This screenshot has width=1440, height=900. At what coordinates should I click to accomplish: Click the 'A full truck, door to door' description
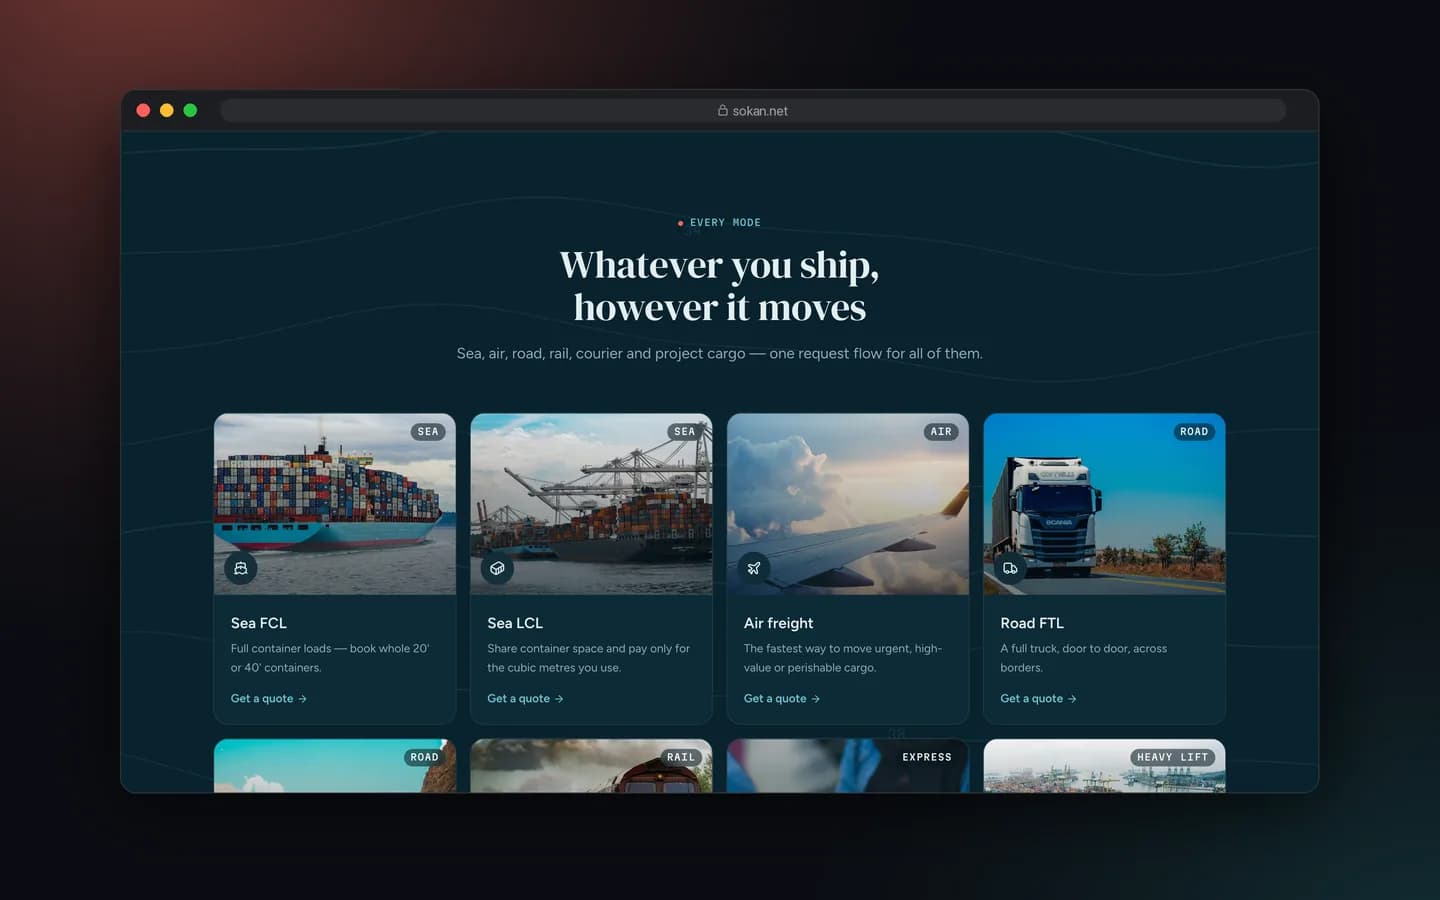1083,658
